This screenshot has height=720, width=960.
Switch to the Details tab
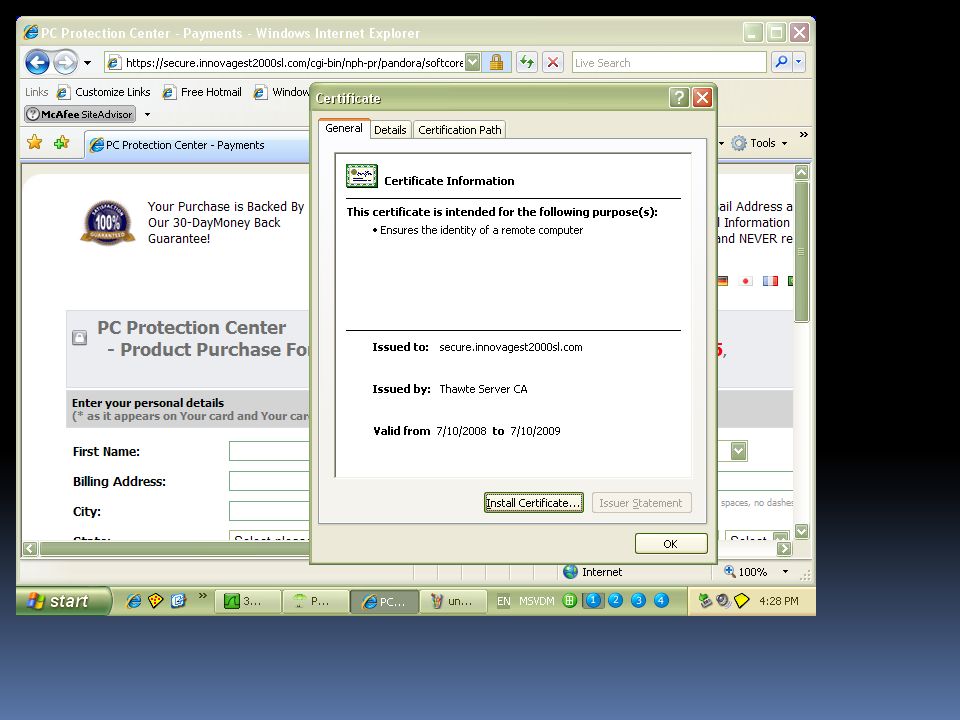tap(390, 130)
